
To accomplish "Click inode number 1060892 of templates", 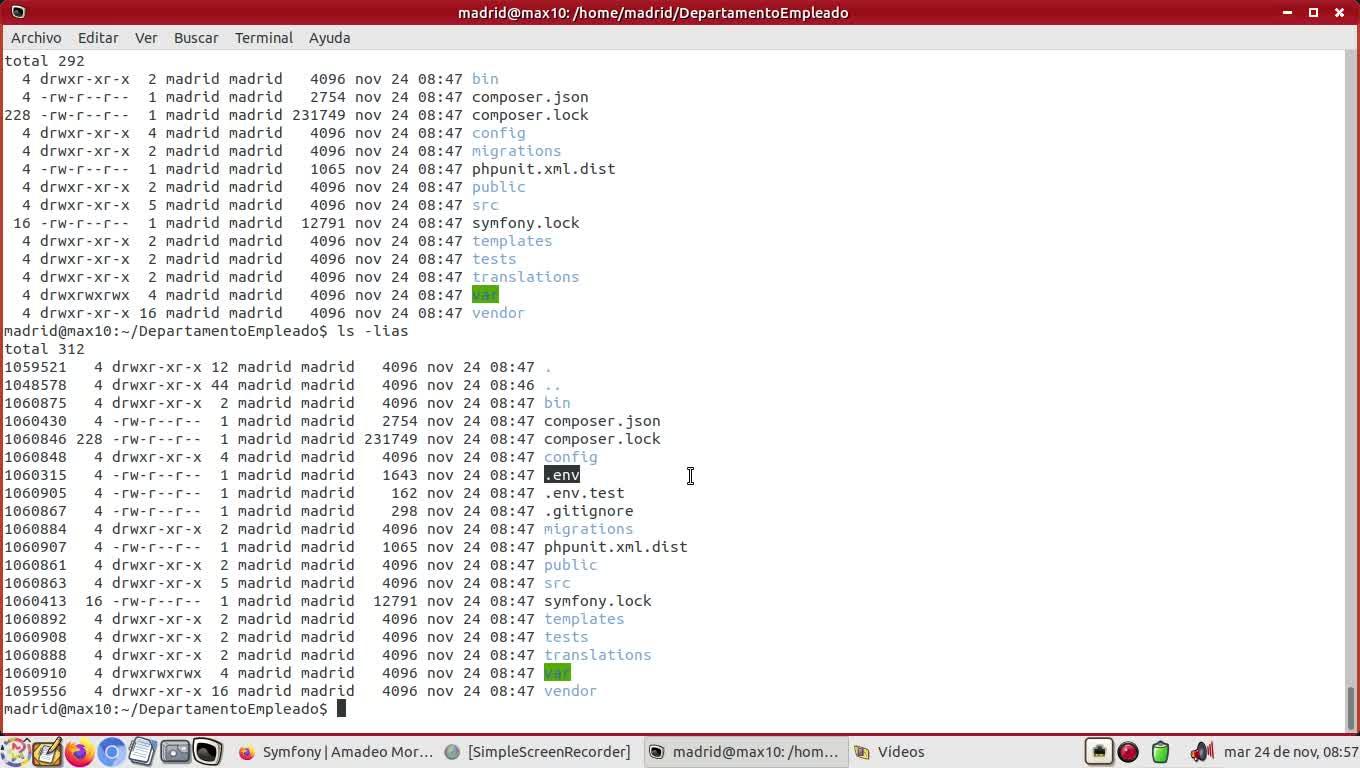I will tap(35, 619).
